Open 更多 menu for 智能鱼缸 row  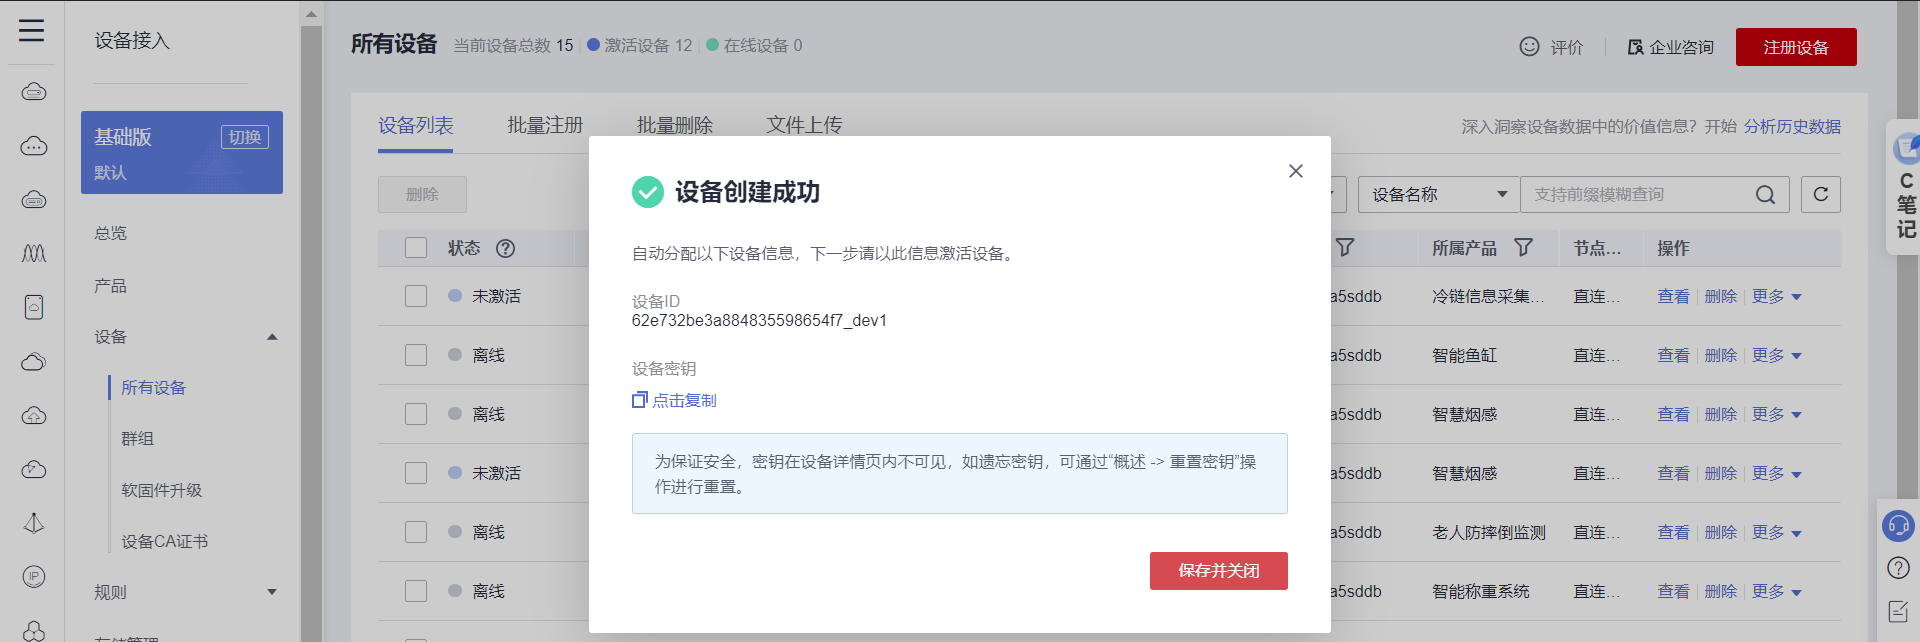[1777, 356]
